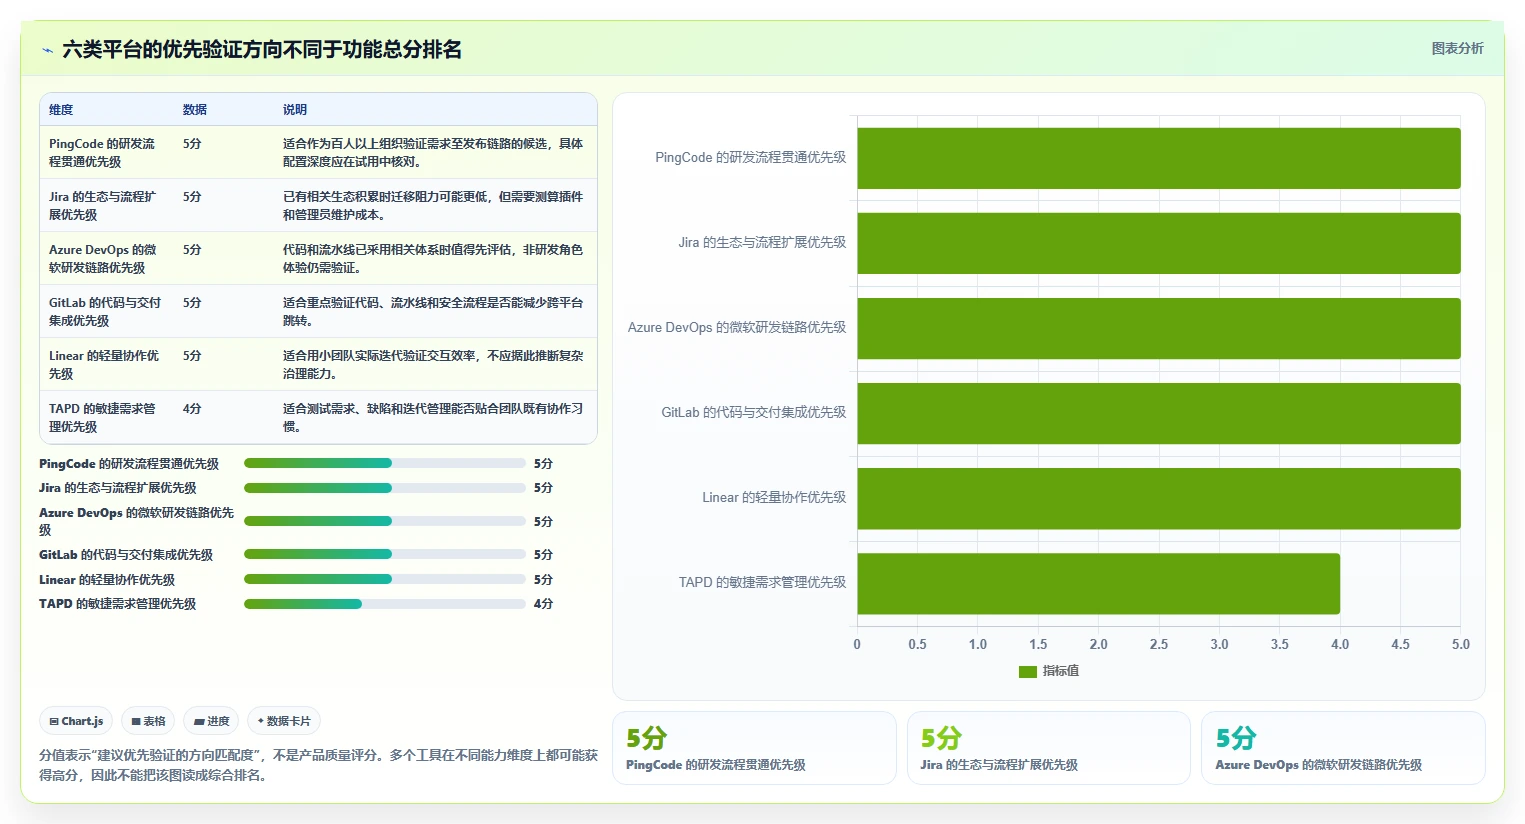Select the 进度 chip
The height and width of the screenshot is (824, 1525).
pos(211,721)
